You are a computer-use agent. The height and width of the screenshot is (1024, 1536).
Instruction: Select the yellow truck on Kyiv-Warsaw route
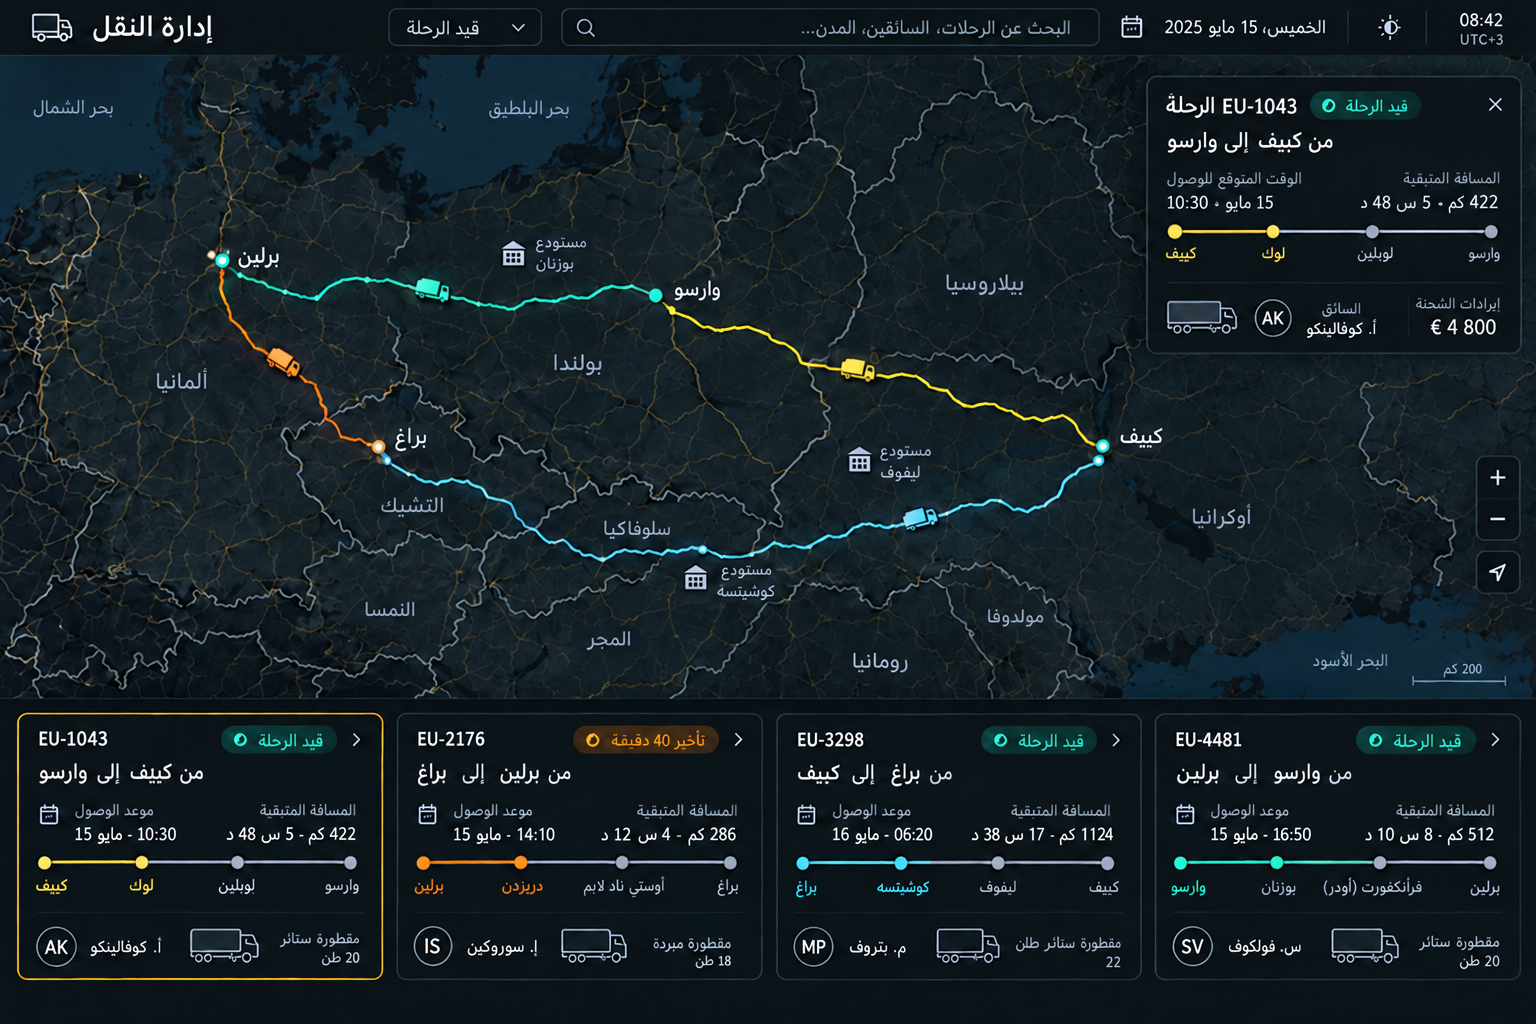tap(857, 369)
